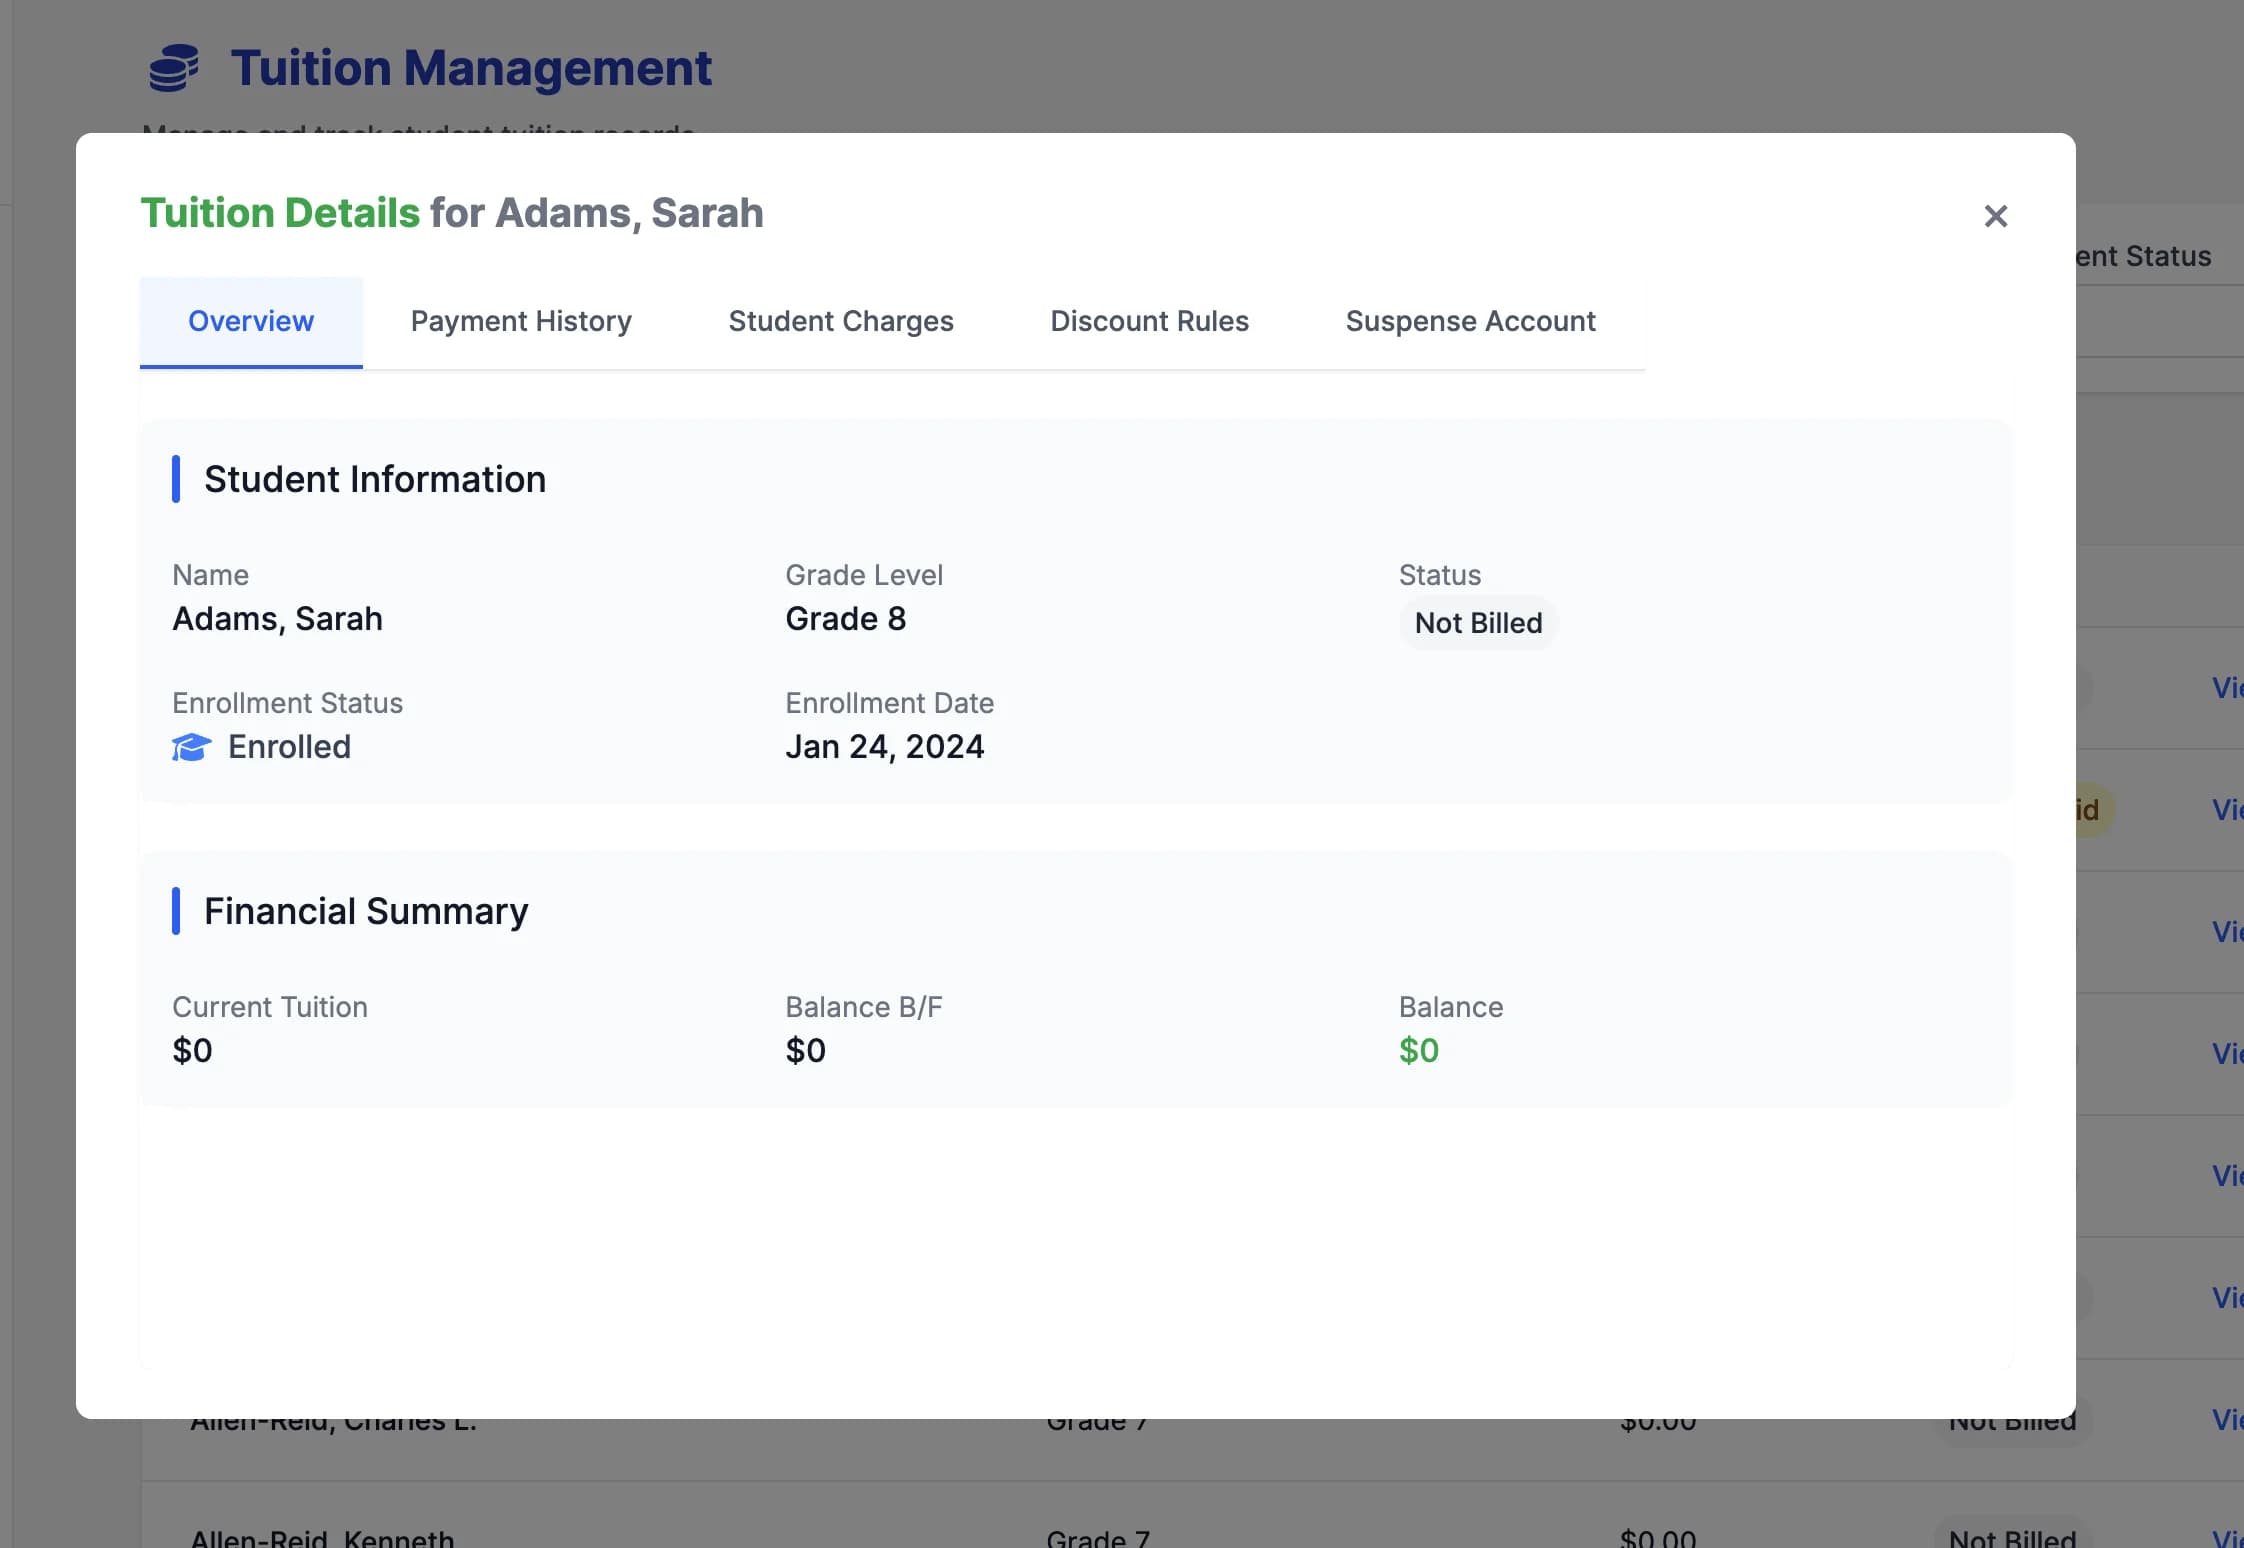The height and width of the screenshot is (1548, 2244).
Task: Click the green Balance $0 amount
Action: pos(1419,1051)
